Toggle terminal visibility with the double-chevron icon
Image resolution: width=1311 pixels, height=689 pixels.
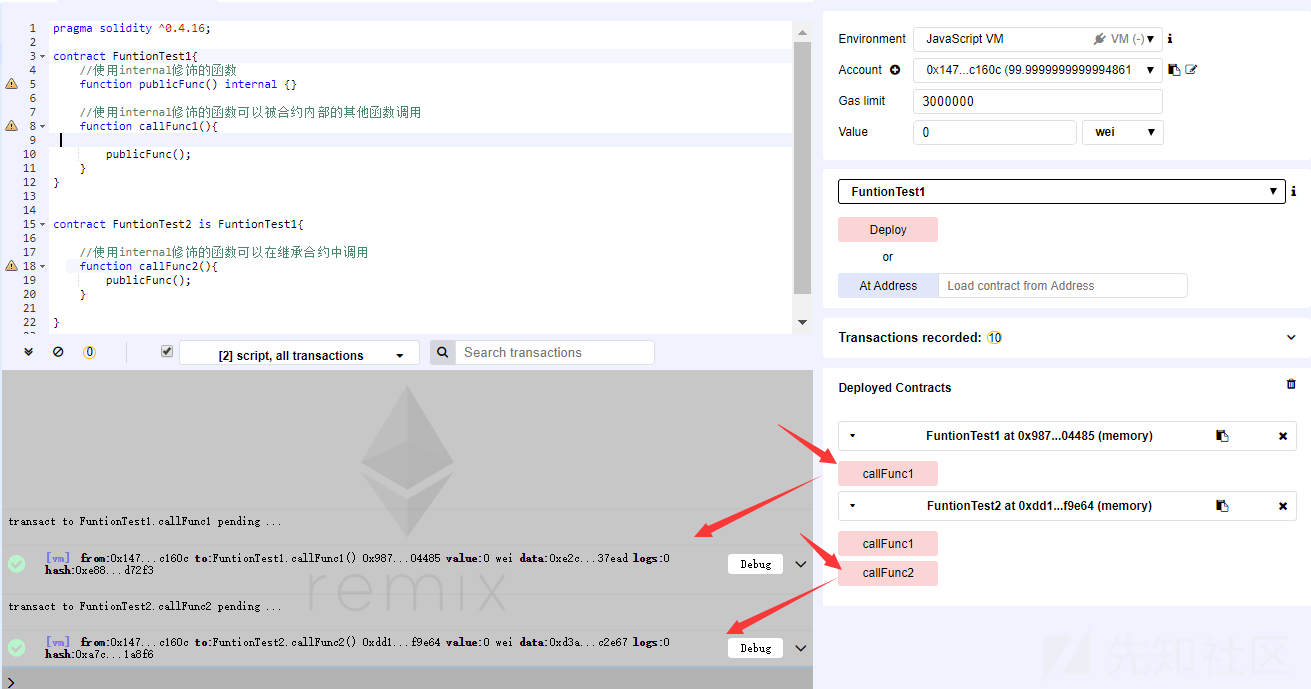click(x=28, y=352)
